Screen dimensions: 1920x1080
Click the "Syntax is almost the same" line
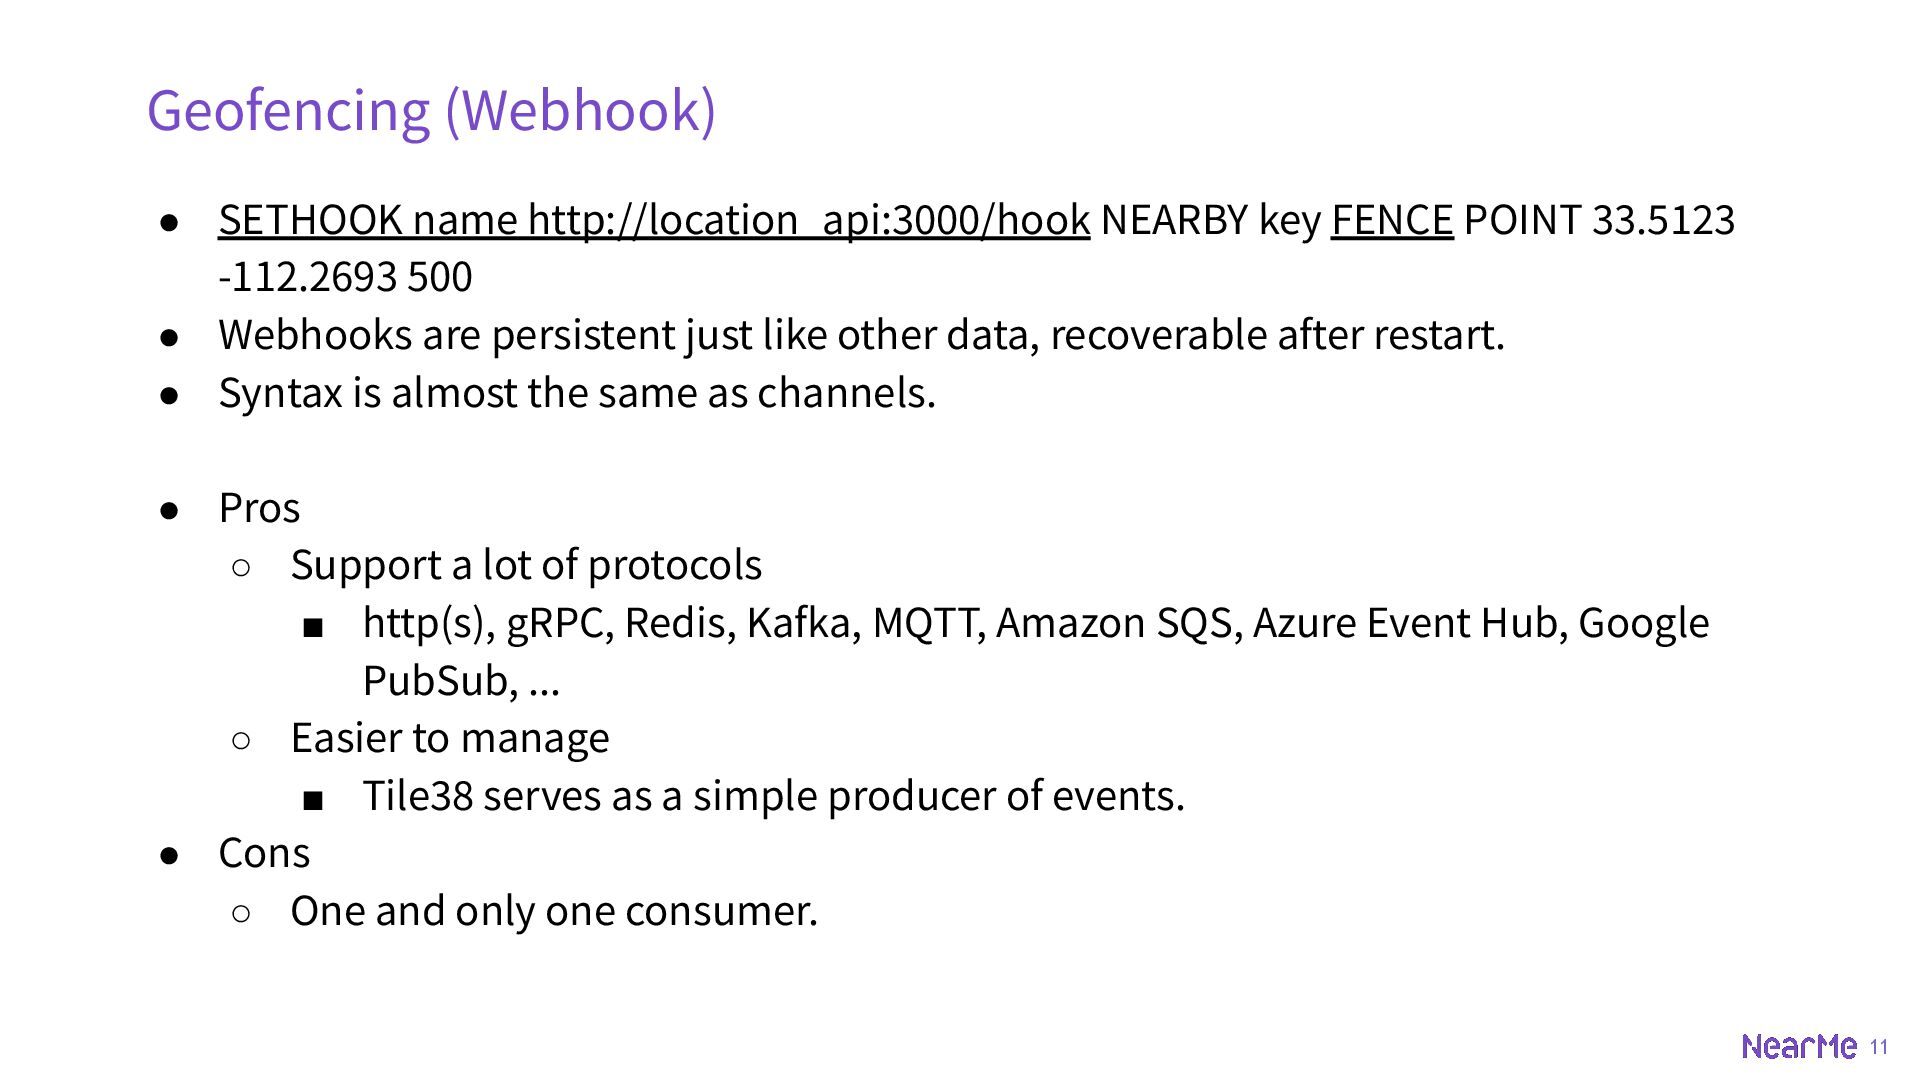click(576, 393)
